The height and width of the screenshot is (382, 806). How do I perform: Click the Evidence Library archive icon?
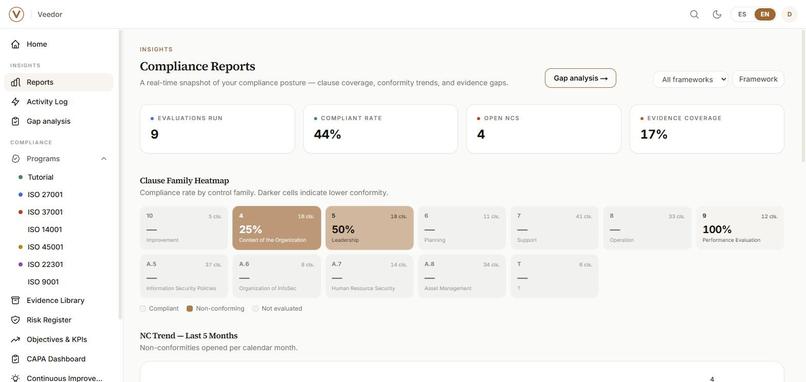[15, 300]
